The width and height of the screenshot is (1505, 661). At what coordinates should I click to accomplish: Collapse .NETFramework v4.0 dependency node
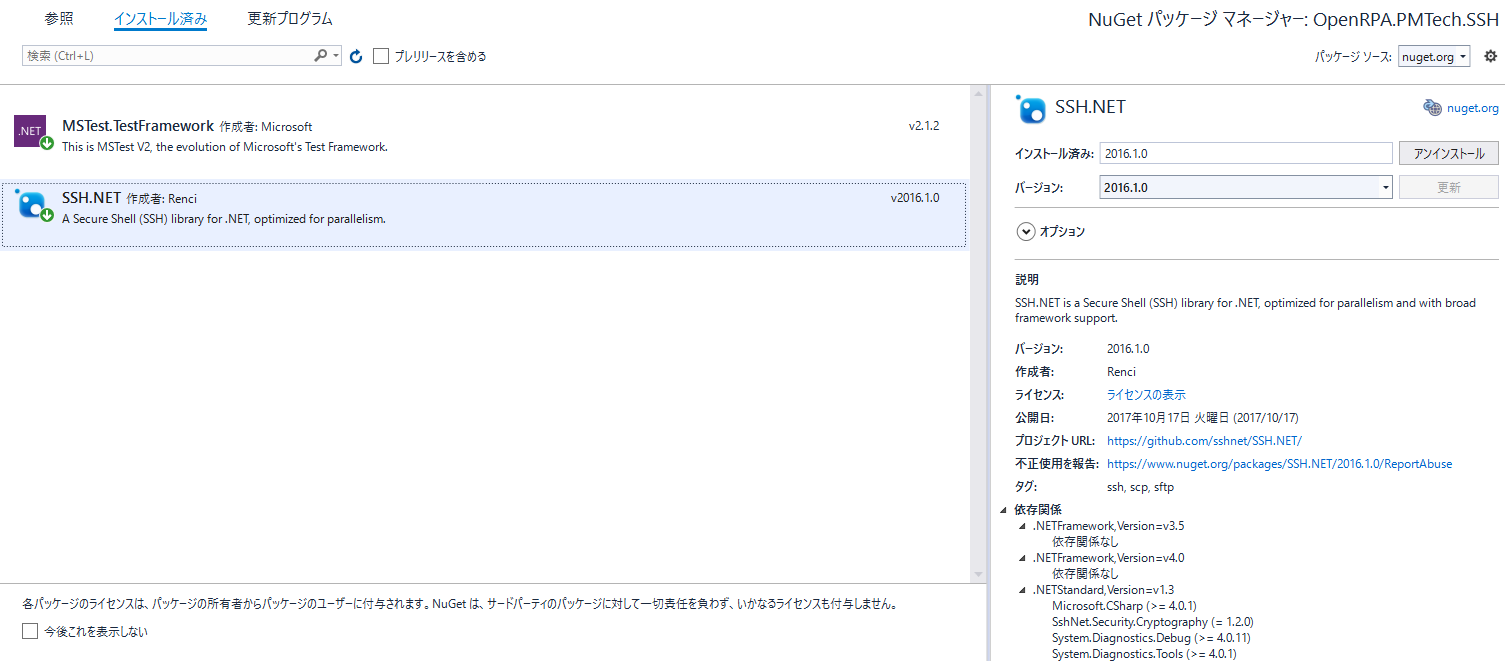coord(1022,558)
